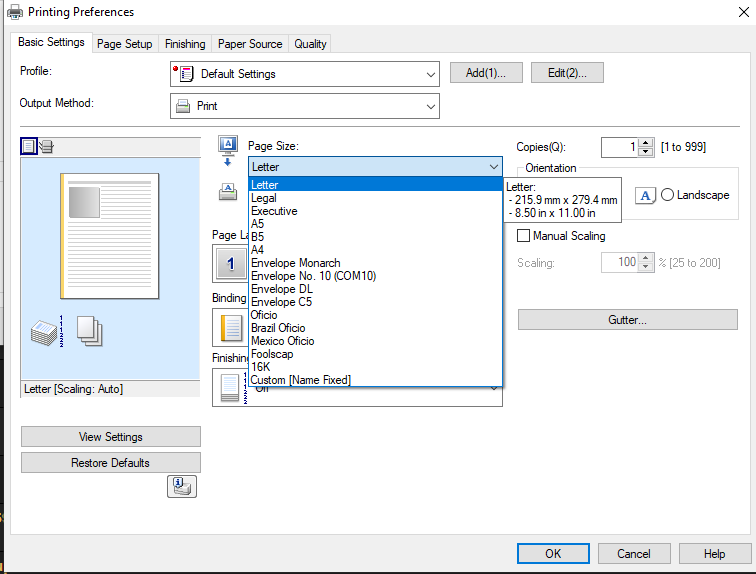Viewport: 756px width, 574px height.
Task: Click the page size document icon
Action: pyautogui.click(x=228, y=150)
